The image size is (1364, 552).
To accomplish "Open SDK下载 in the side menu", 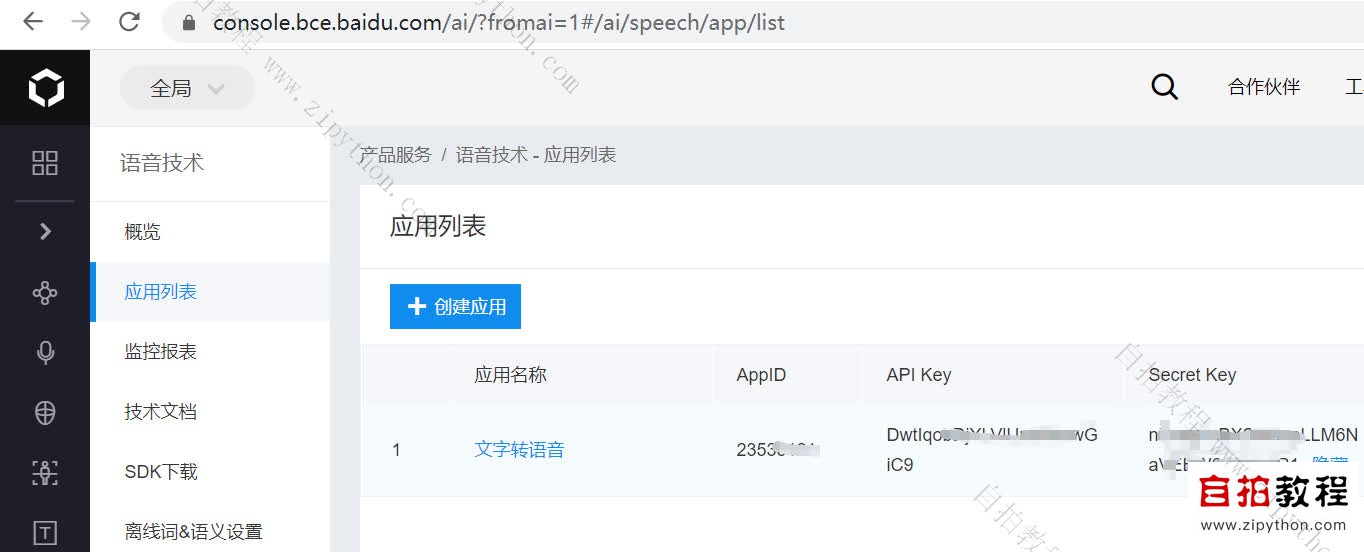I will 161,472.
